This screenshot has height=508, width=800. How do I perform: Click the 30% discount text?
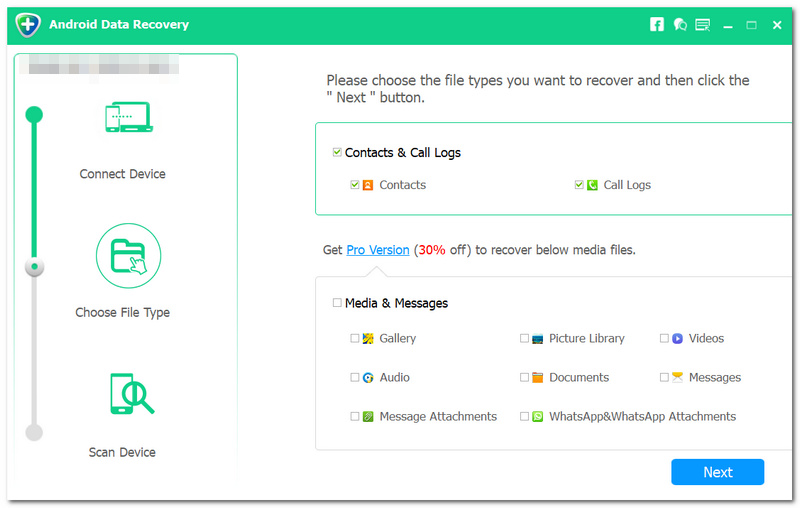click(x=432, y=250)
